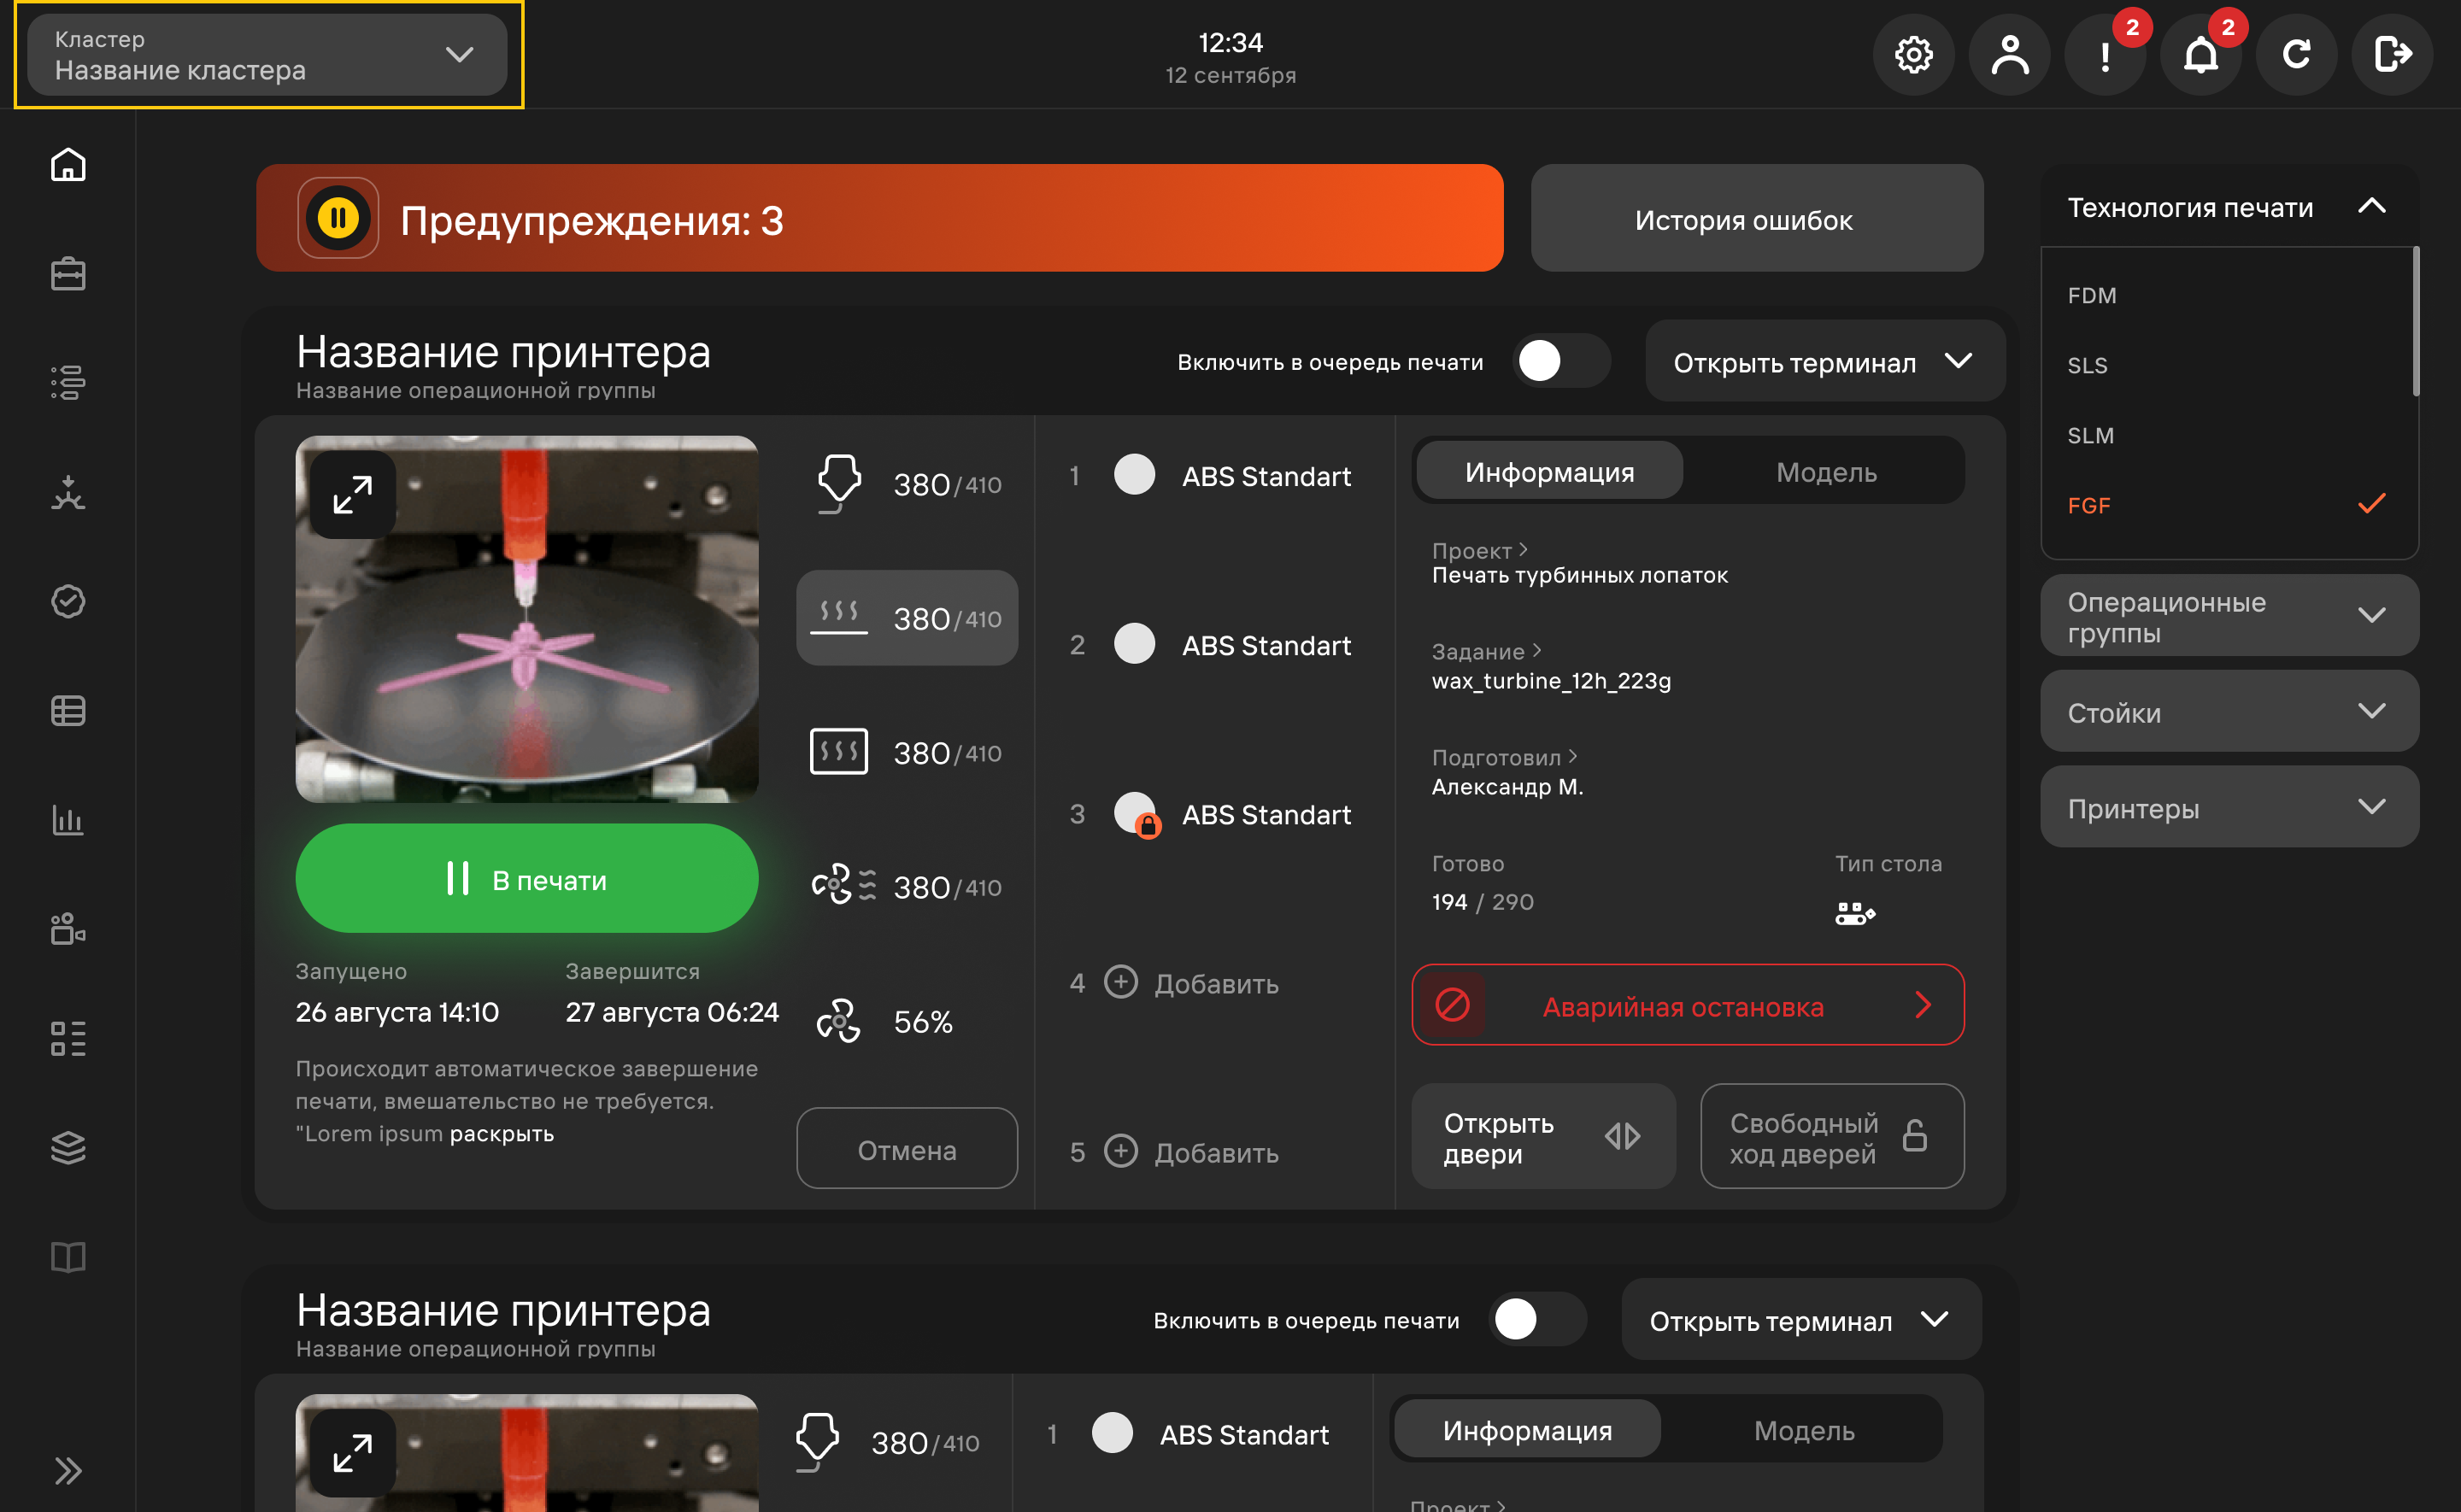
Task: Select SLS print technology option
Action: coord(2228,365)
